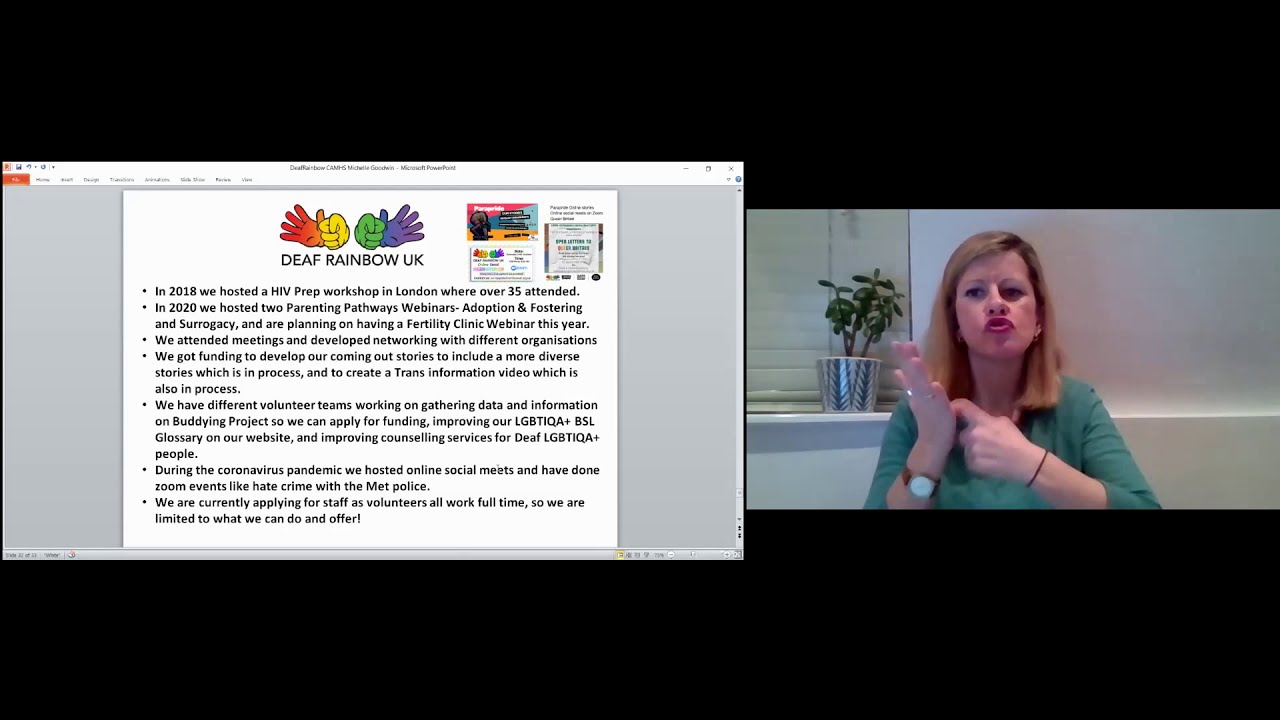Select the Slide Show ribbon tab
Viewport: 1280px width, 720px height.
point(193,180)
